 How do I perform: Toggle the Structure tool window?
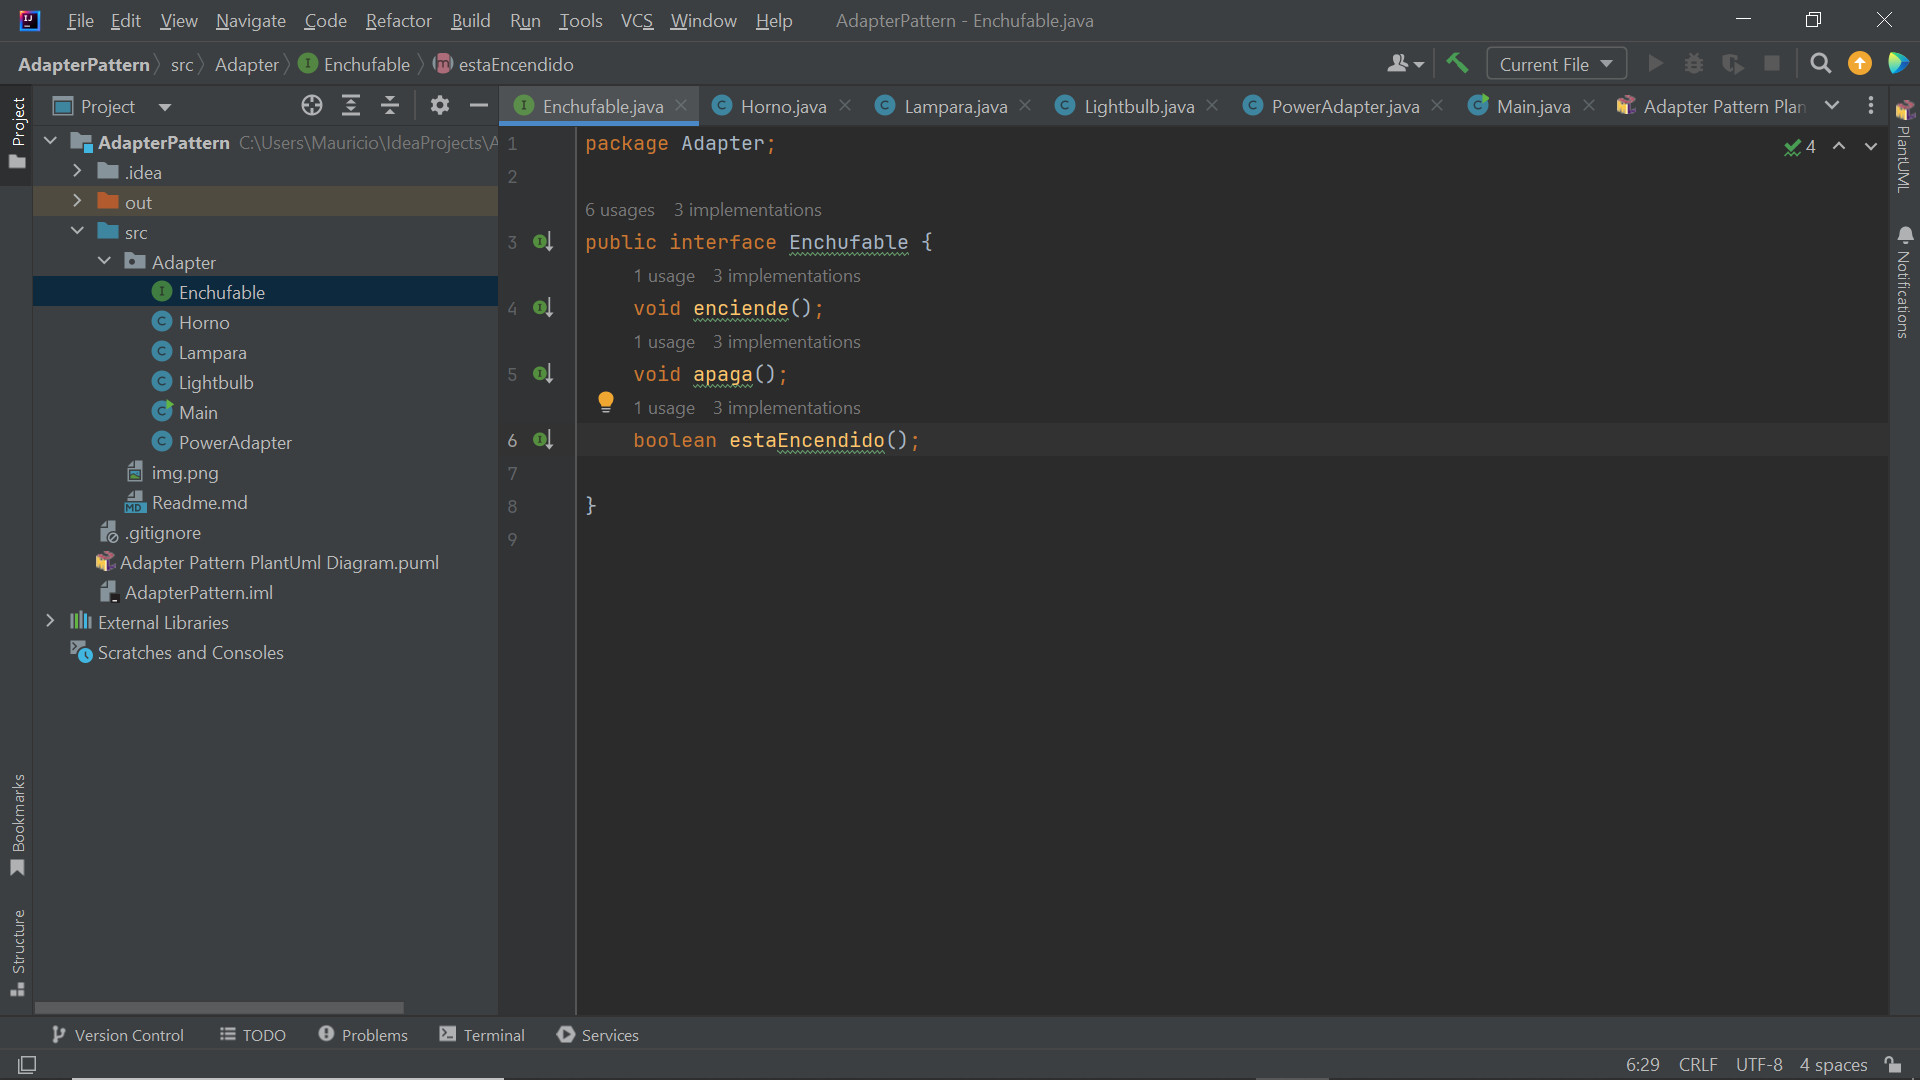click(17, 953)
